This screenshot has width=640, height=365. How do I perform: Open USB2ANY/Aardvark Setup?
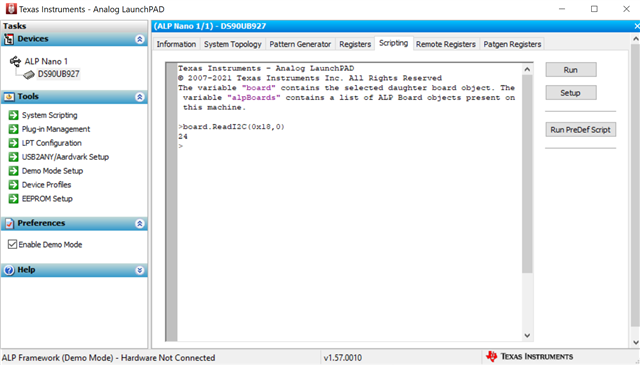pyautogui.click(x=65, y=157)
